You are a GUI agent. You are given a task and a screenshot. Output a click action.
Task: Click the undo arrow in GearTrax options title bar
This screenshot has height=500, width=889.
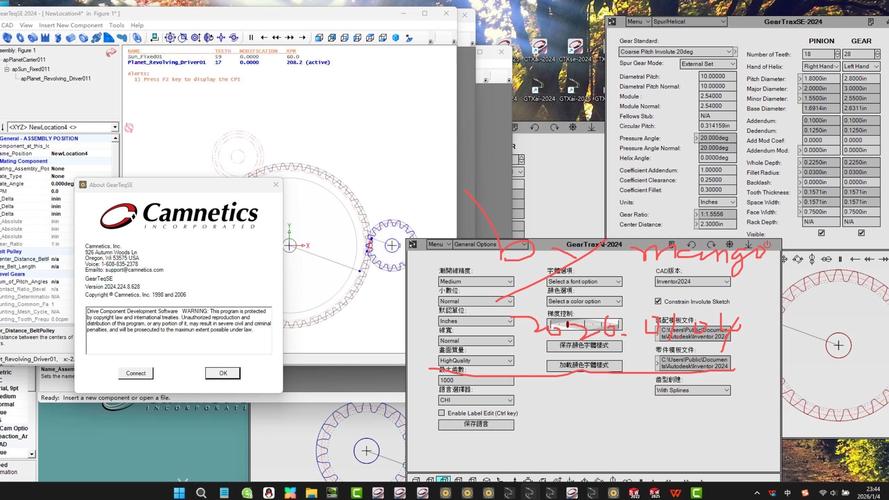(692, 244)
